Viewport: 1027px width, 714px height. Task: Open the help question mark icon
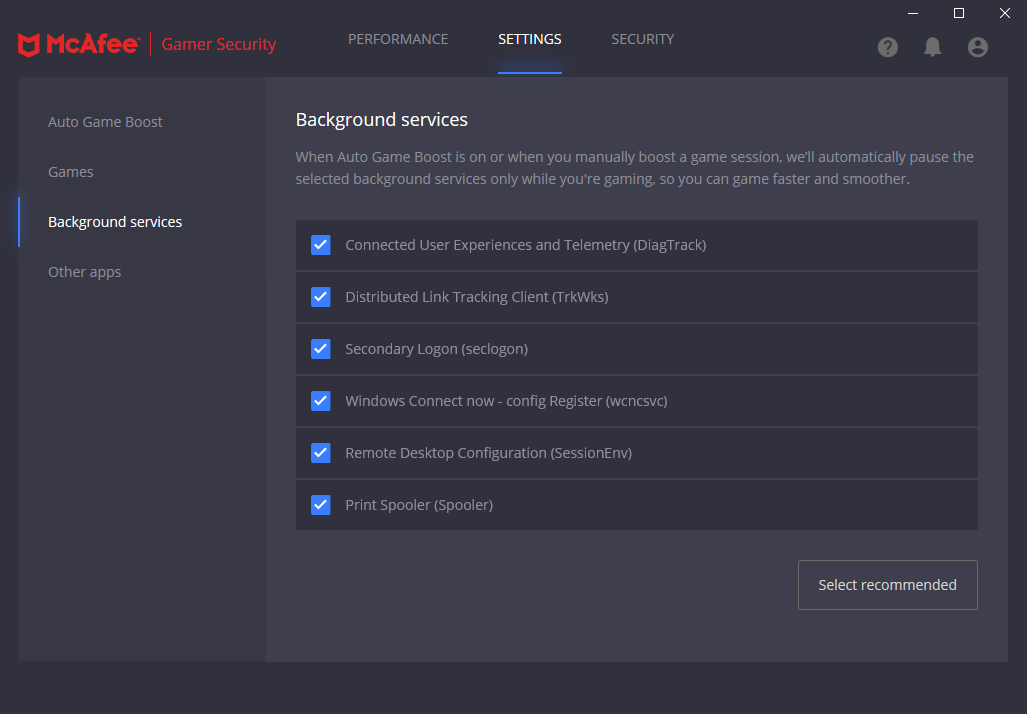[888, 47]
